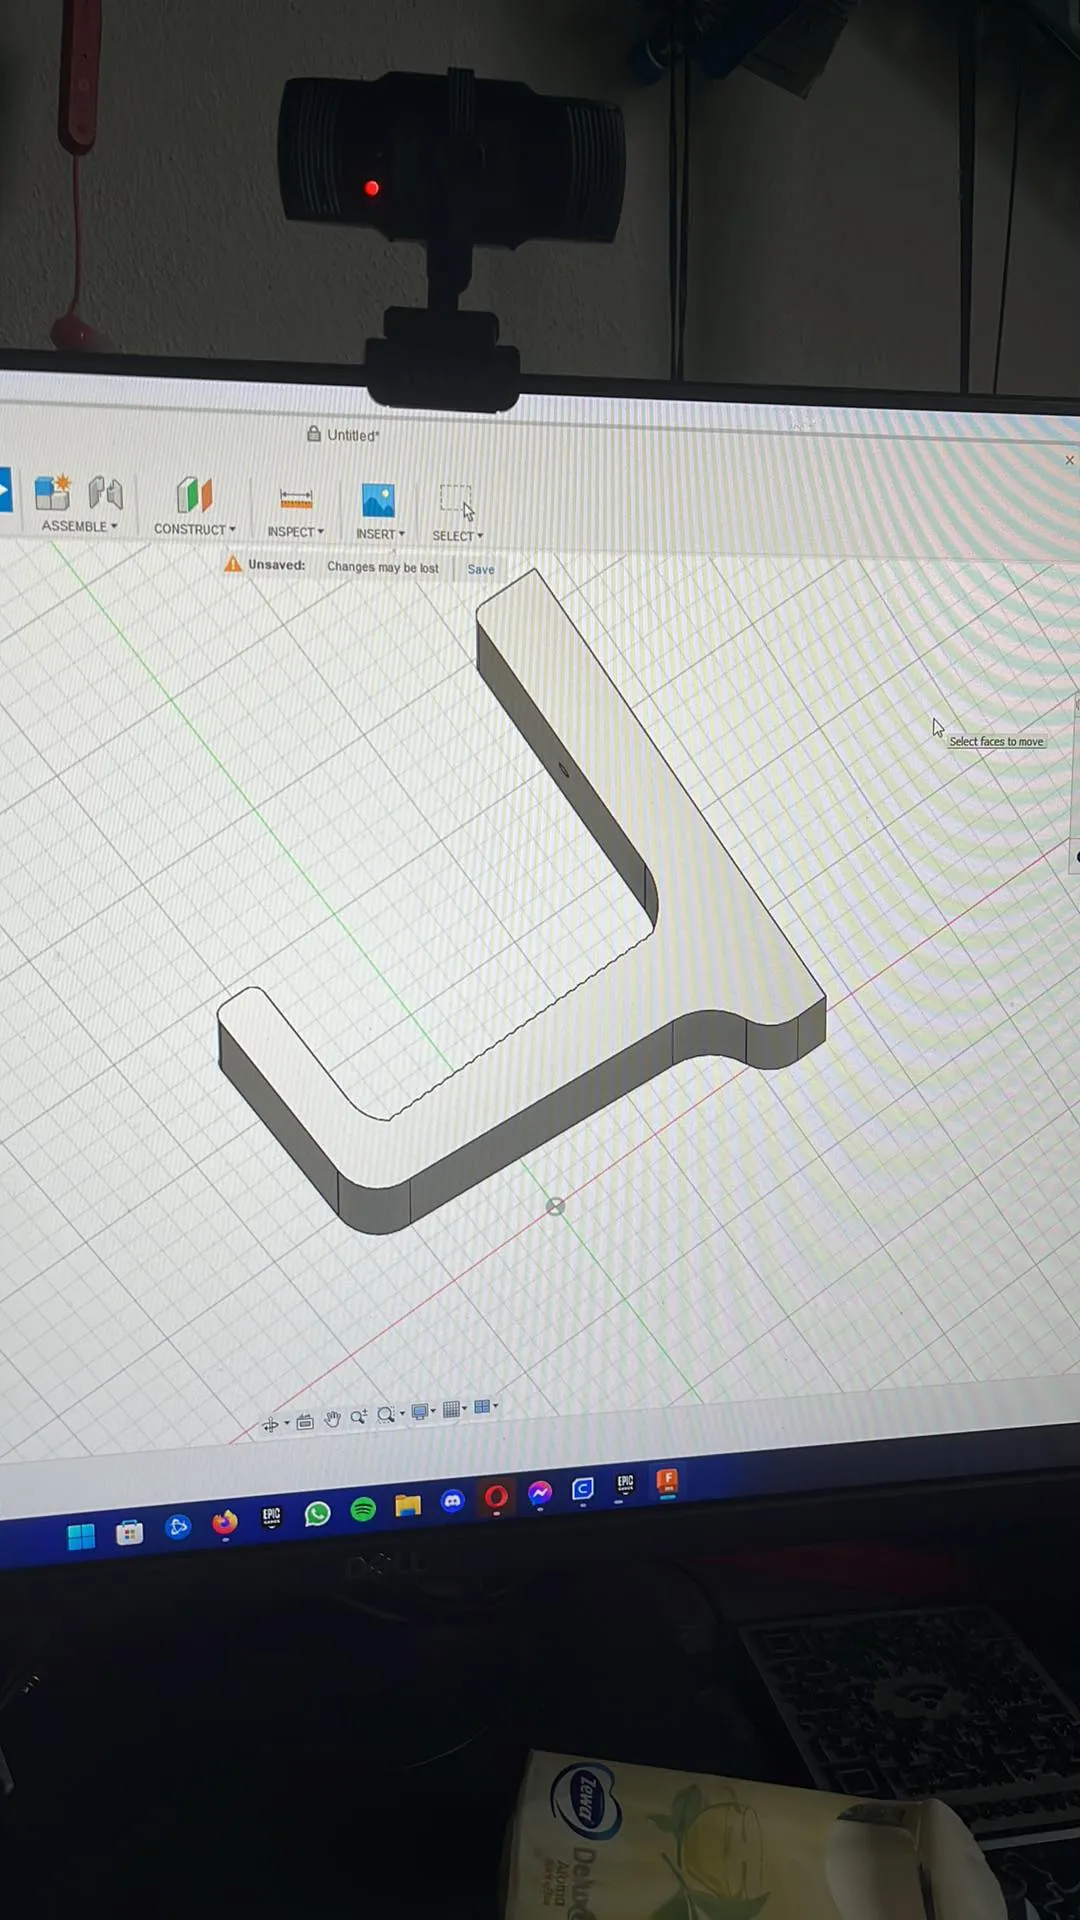The width and height of the screenshot is (1080, 1920).
Task: Choose the Select tool icon
Action: [x=457, y=502]
